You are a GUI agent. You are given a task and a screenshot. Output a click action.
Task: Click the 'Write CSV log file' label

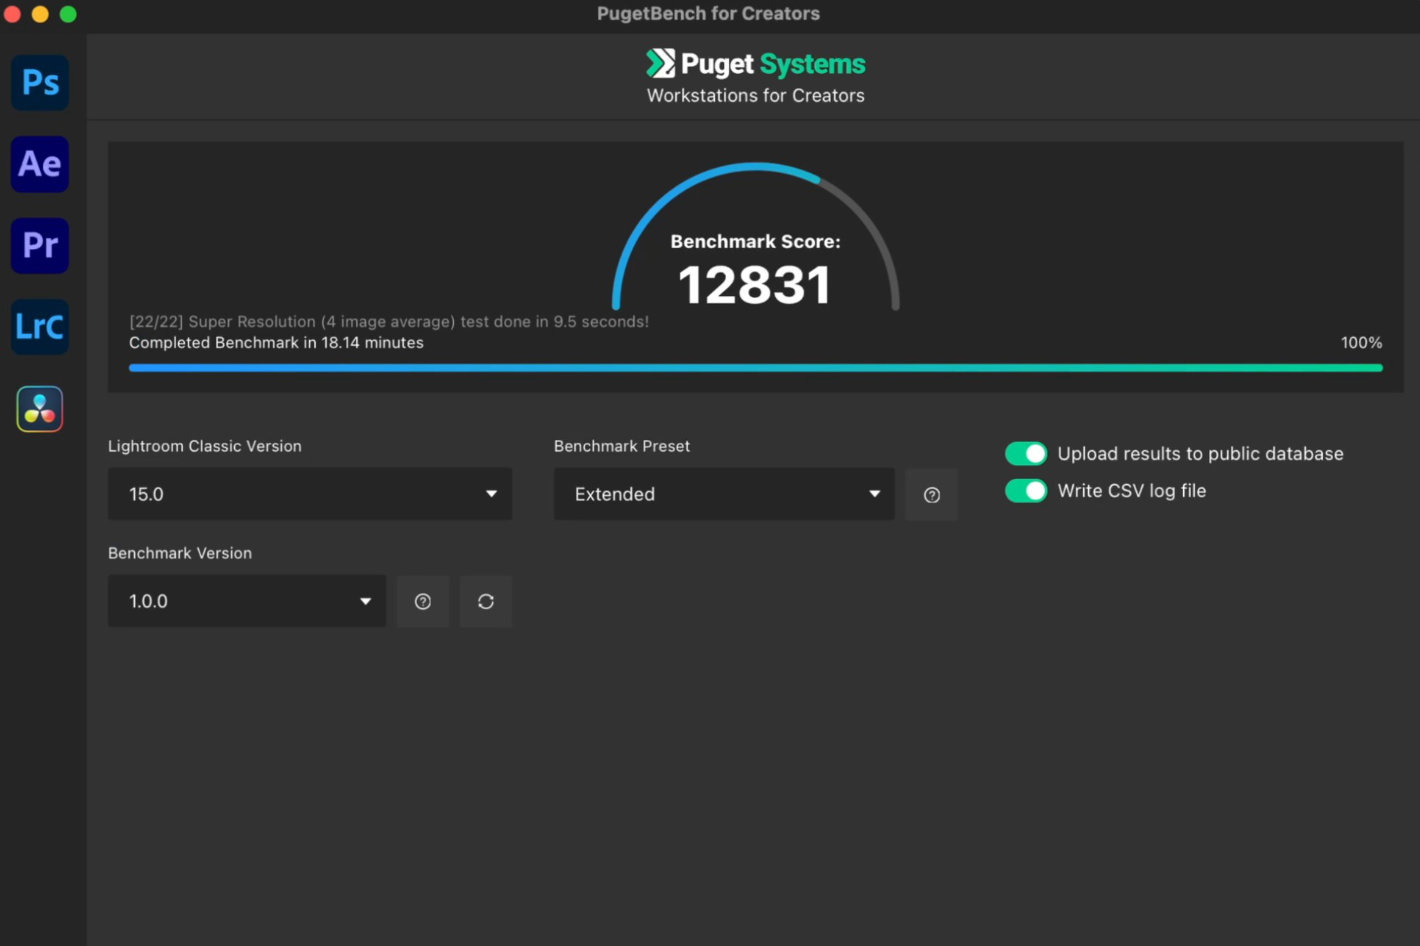pyautogui.click(x=1132, y=491)
